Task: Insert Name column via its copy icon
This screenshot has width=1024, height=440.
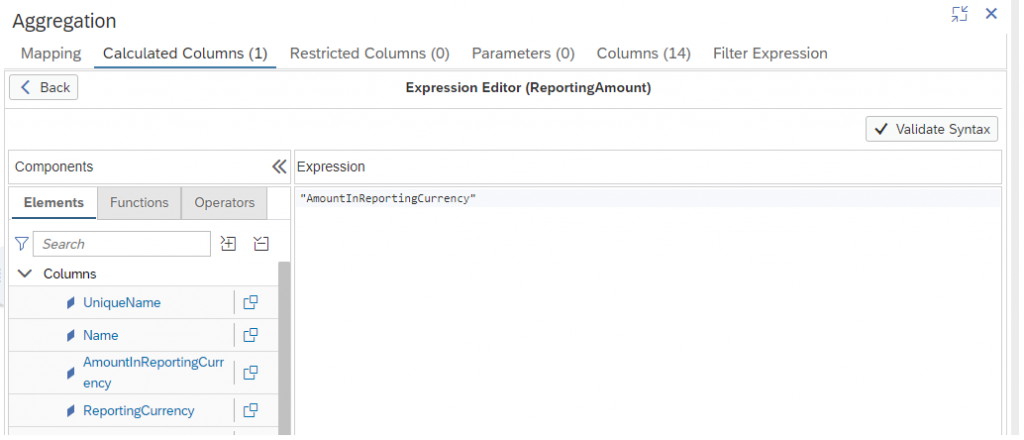Action: coord(250,335)
